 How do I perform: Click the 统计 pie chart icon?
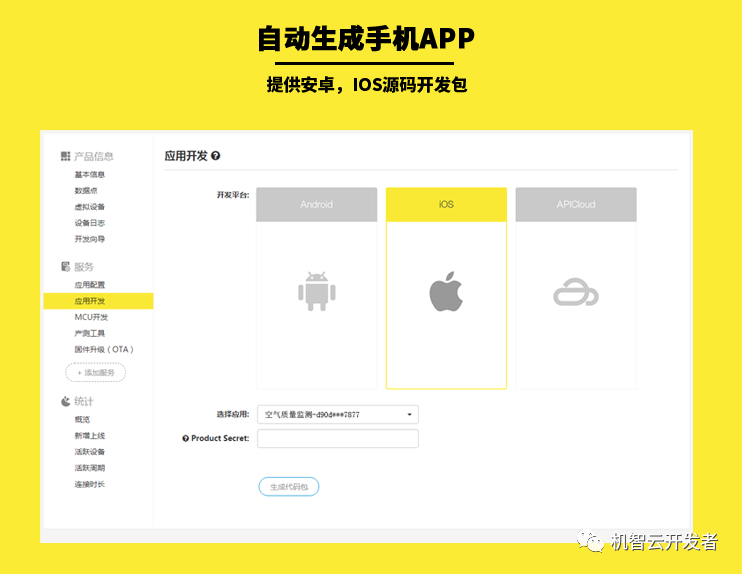pyautogui.click(x=65, y=401)
